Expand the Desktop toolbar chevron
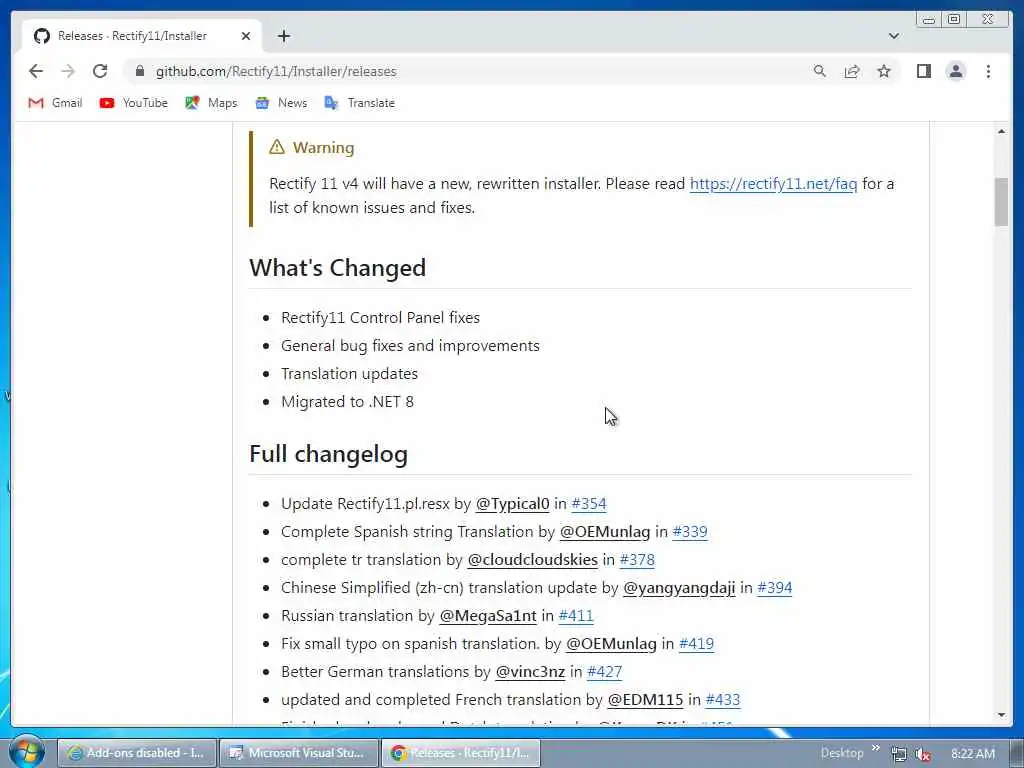This screenshot has width=1024, height=768. pos(875,748)
